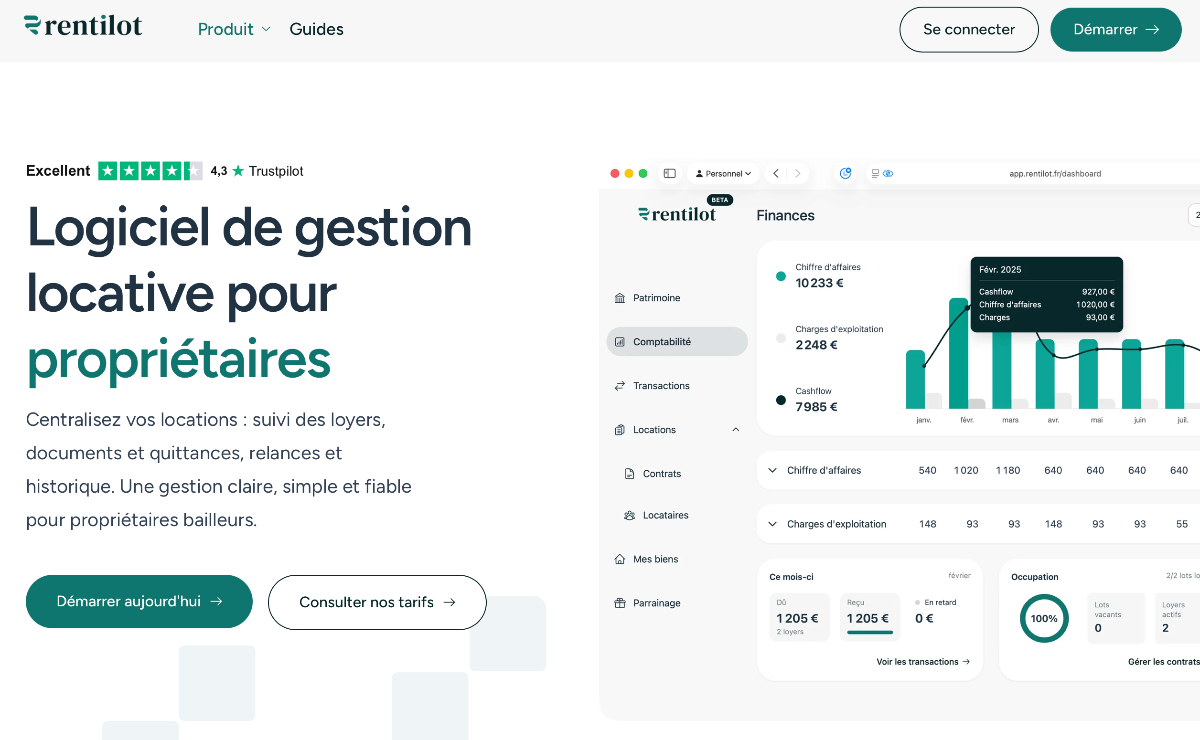Click the Consulter nos tarifs button
The height and width of the screenshot is (740, 1200).
click(377, 602)
